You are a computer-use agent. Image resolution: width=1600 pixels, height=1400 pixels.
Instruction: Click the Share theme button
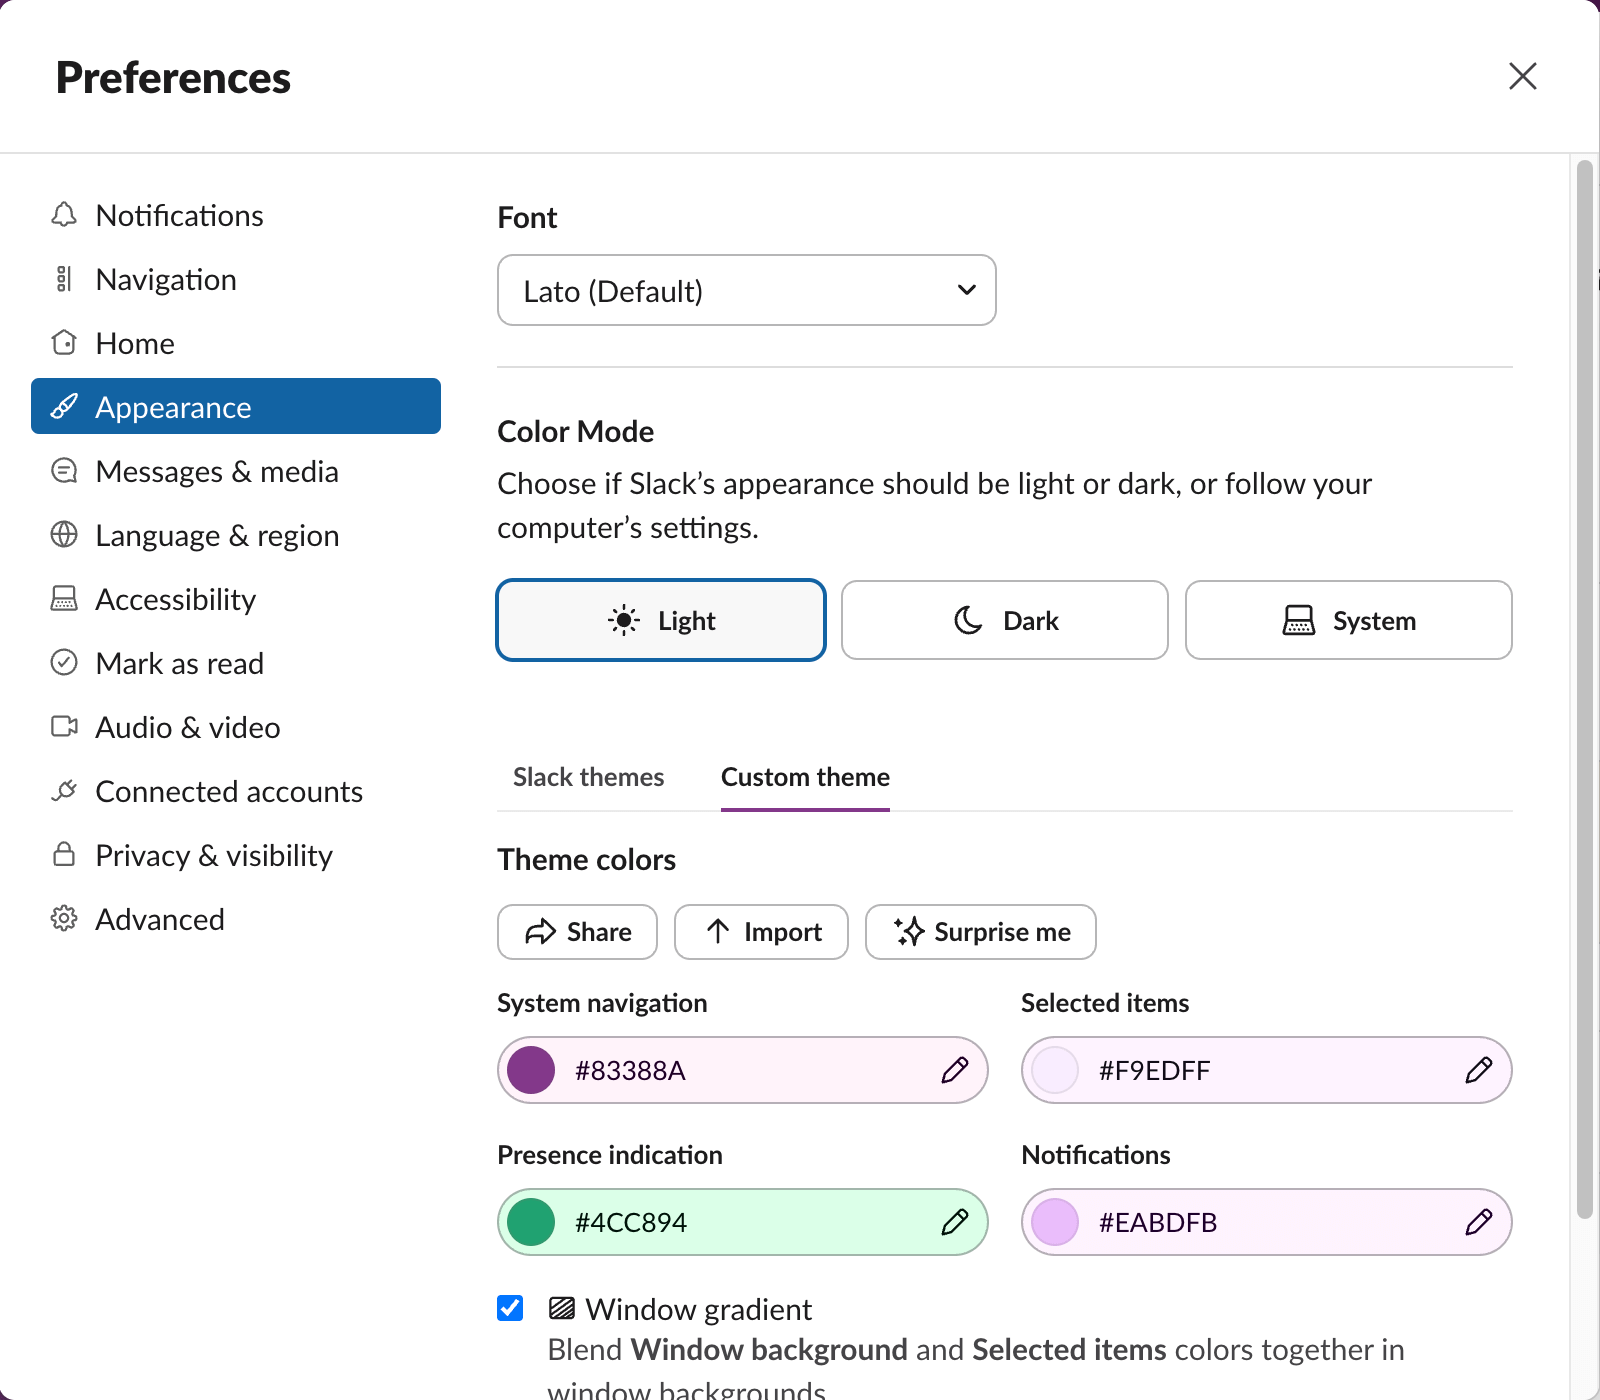coord(577,932)
